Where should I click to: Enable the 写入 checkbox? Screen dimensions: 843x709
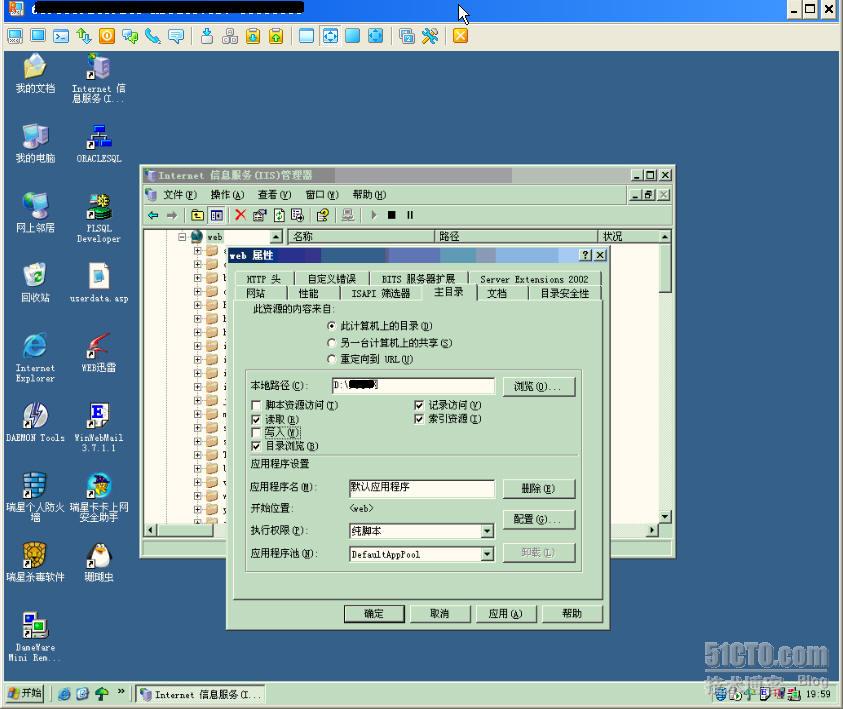tap(256, 433)
